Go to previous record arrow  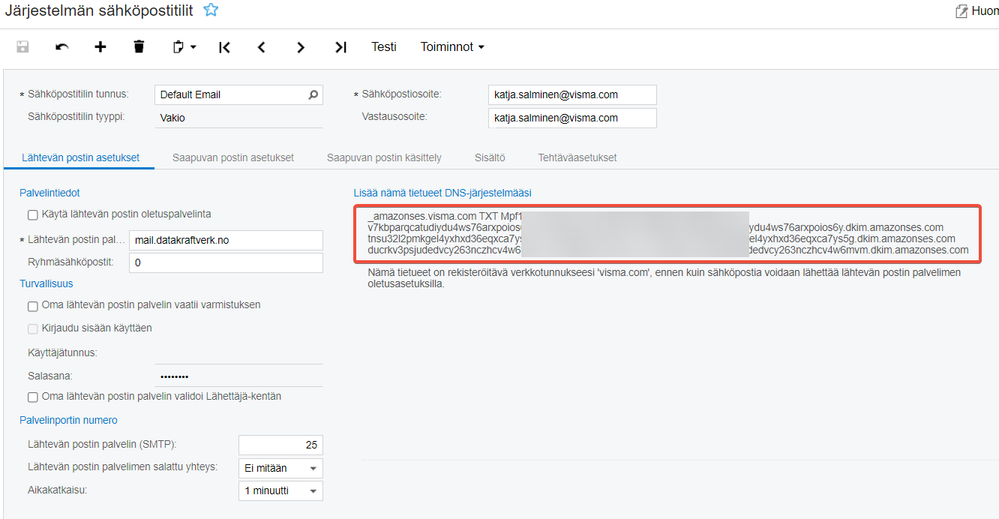point(261,47)
